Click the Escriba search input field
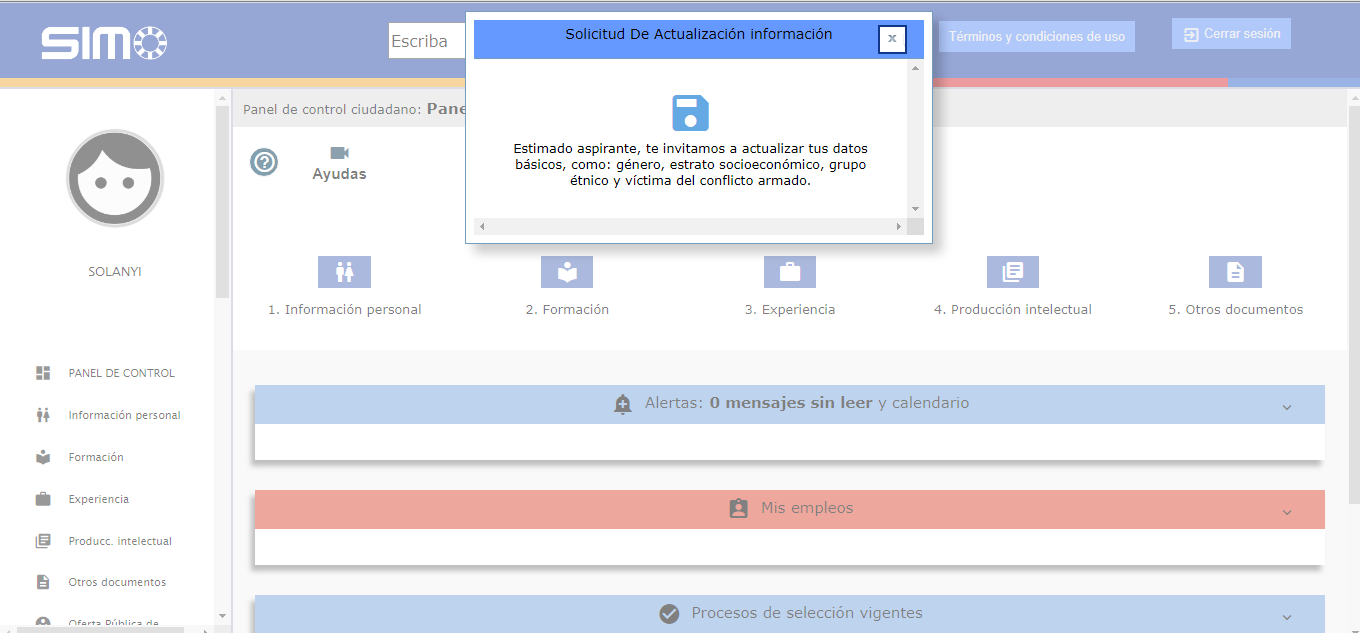This screenshot has height=633, width=1360. coord(427,42)
